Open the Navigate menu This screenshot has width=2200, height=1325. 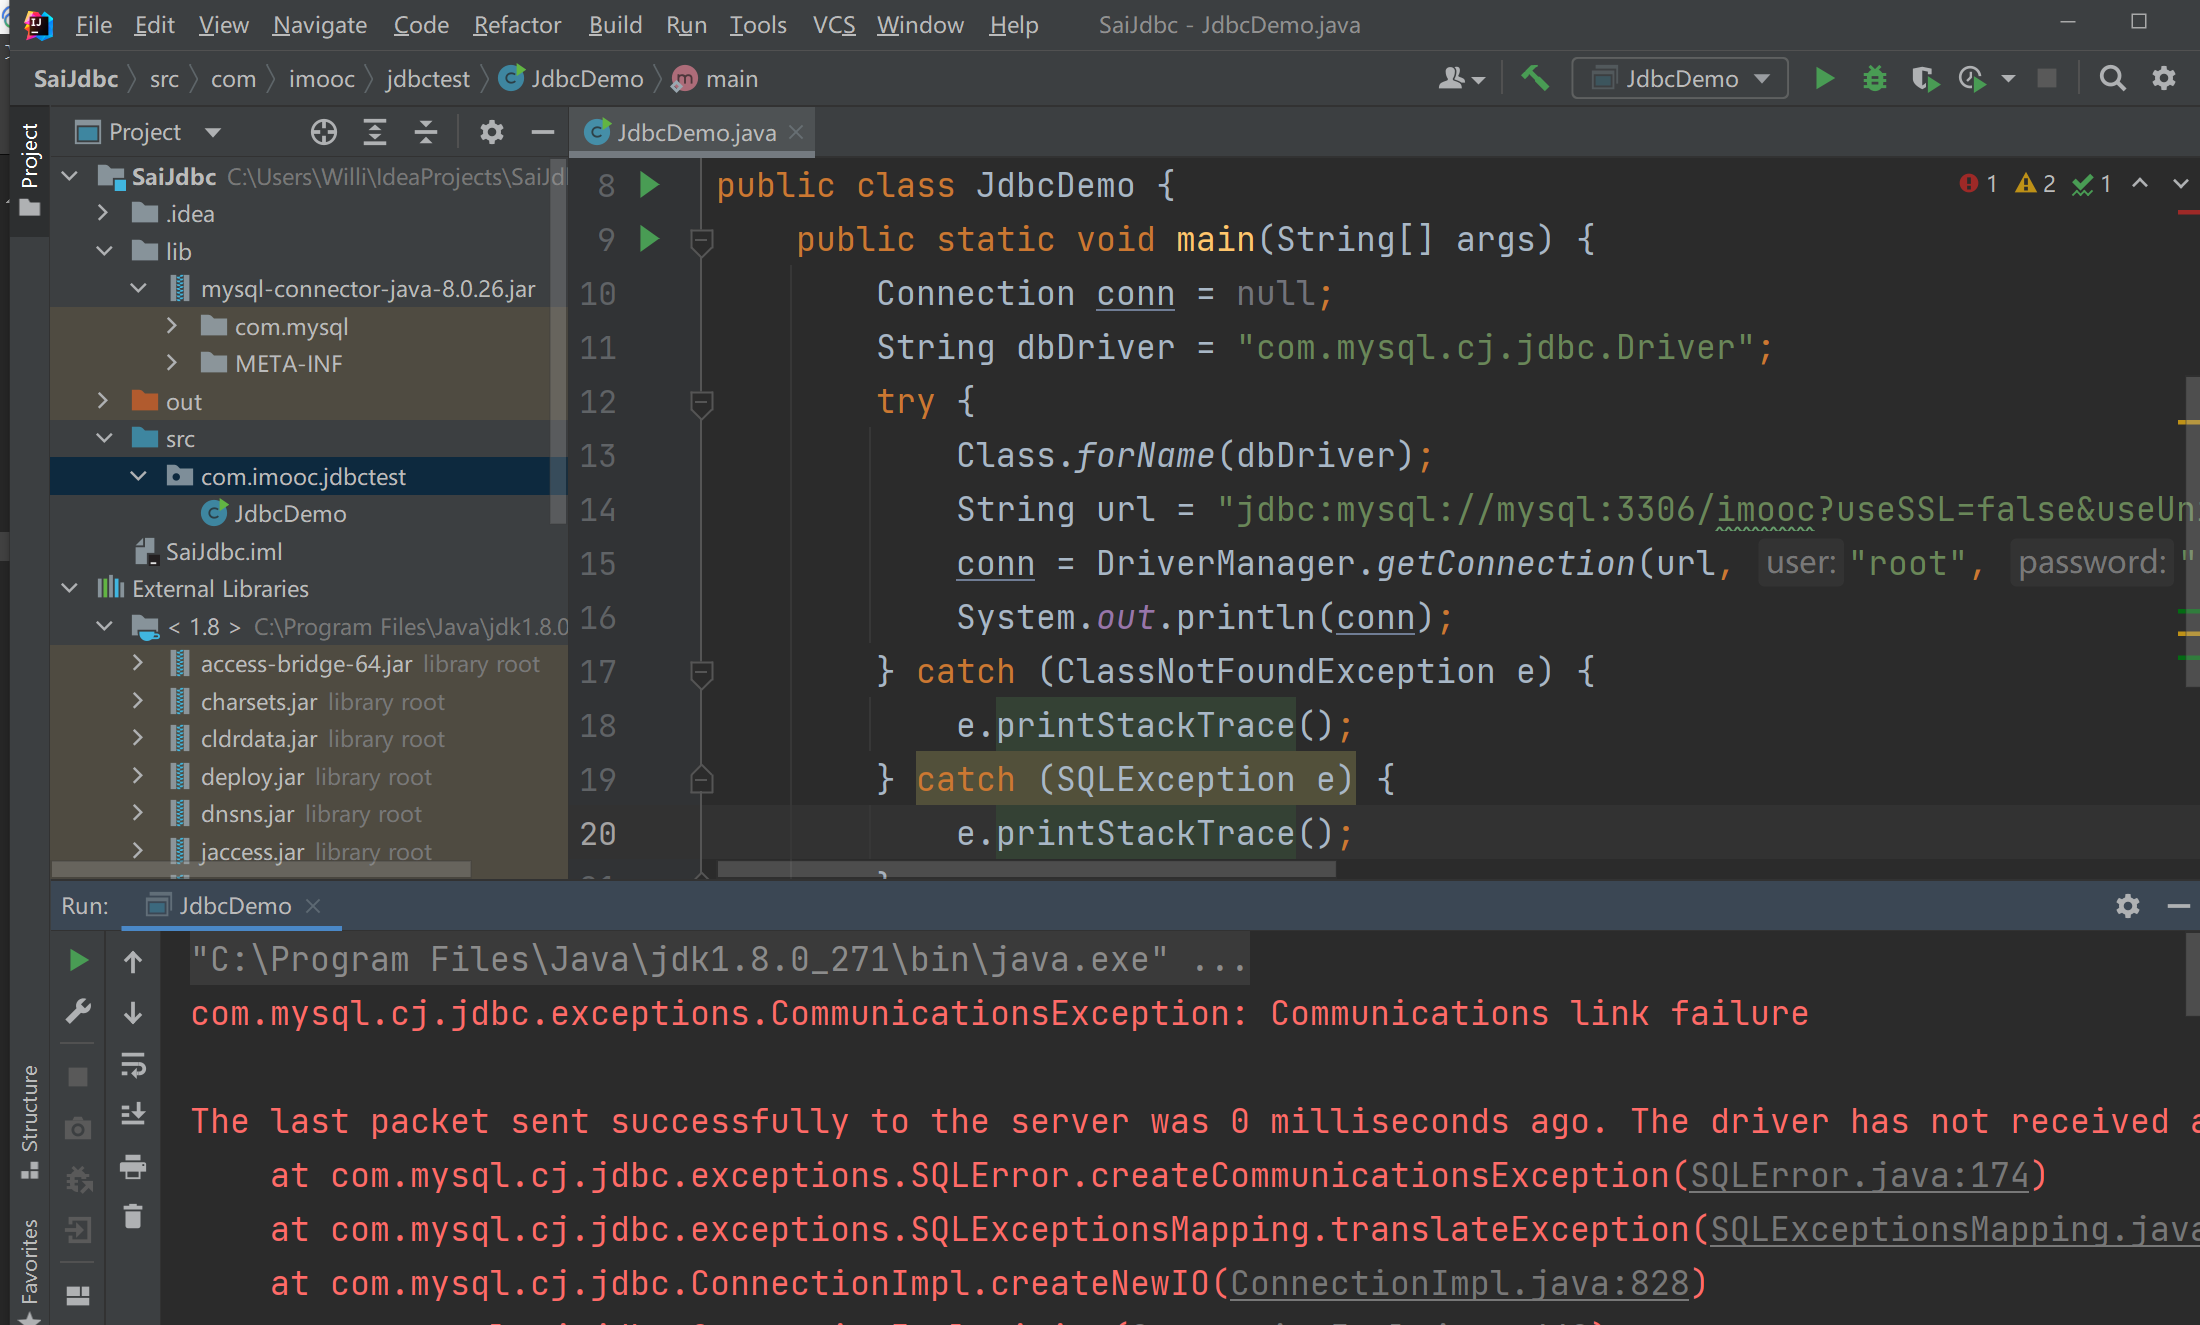[x=319, y=25]
